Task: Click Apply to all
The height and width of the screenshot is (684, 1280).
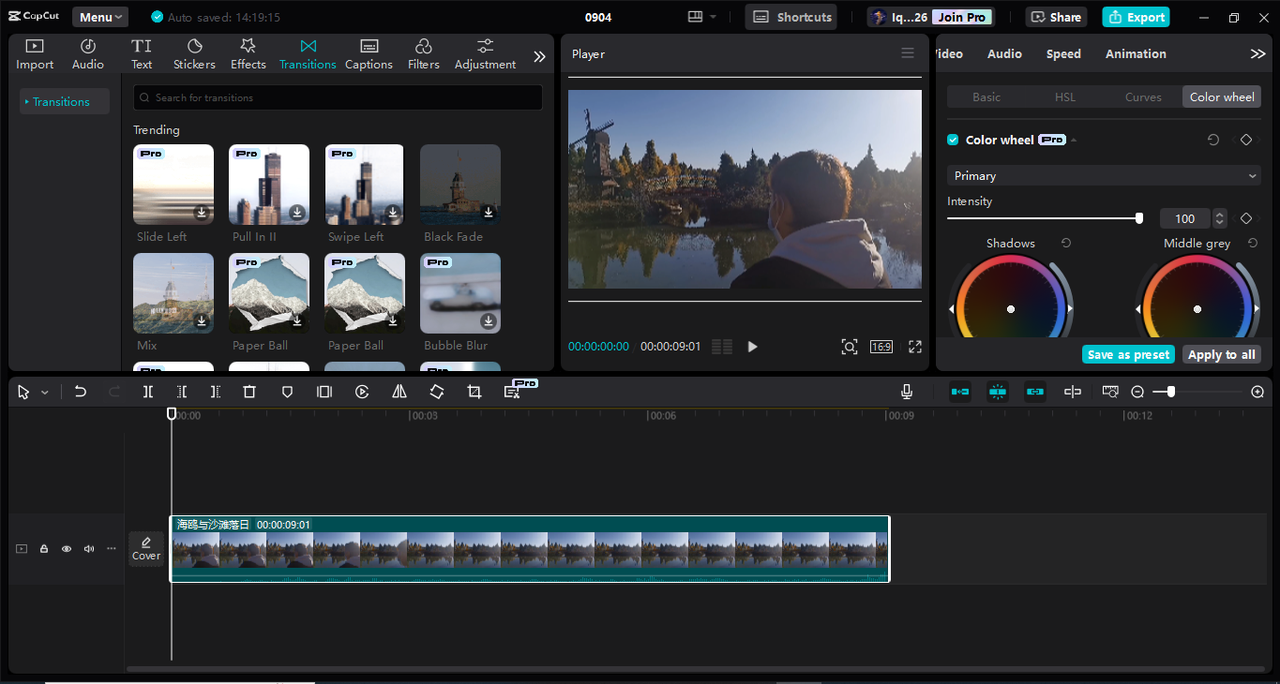Action: coord(1221,355)
